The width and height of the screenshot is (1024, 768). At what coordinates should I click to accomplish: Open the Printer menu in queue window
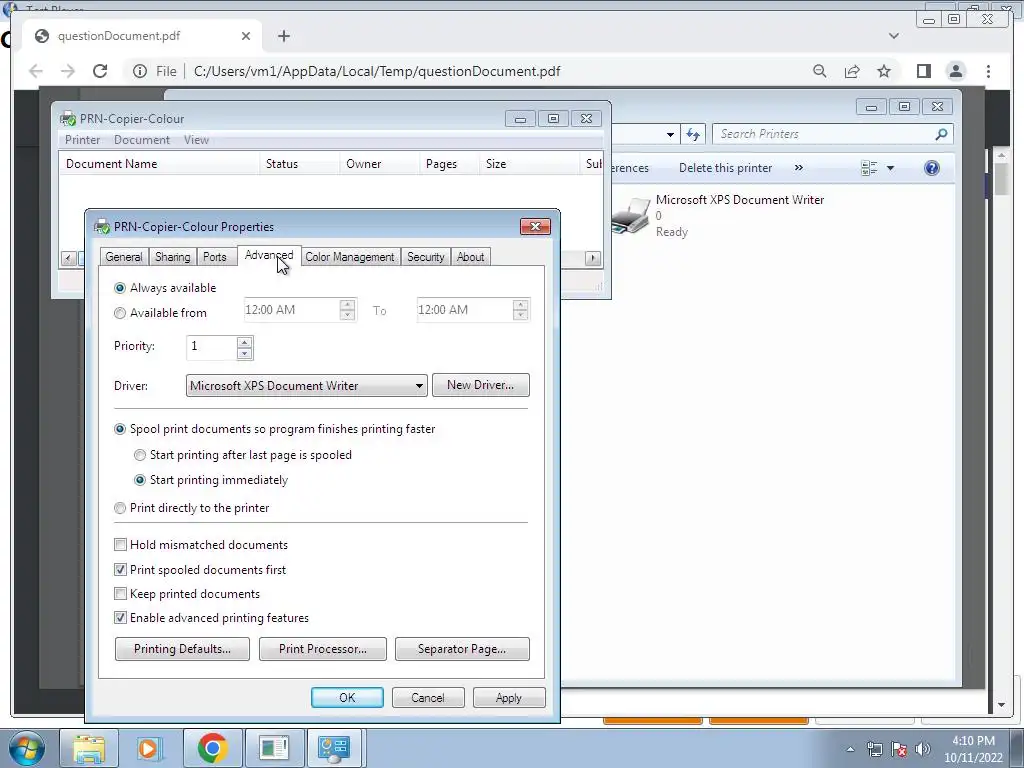pyautogui.click(x=82, y=140)
